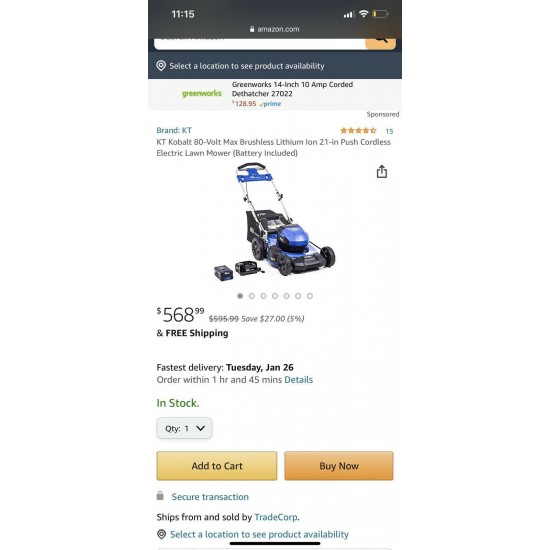Click the bottom location pin icon

click(x=161, y=534)
